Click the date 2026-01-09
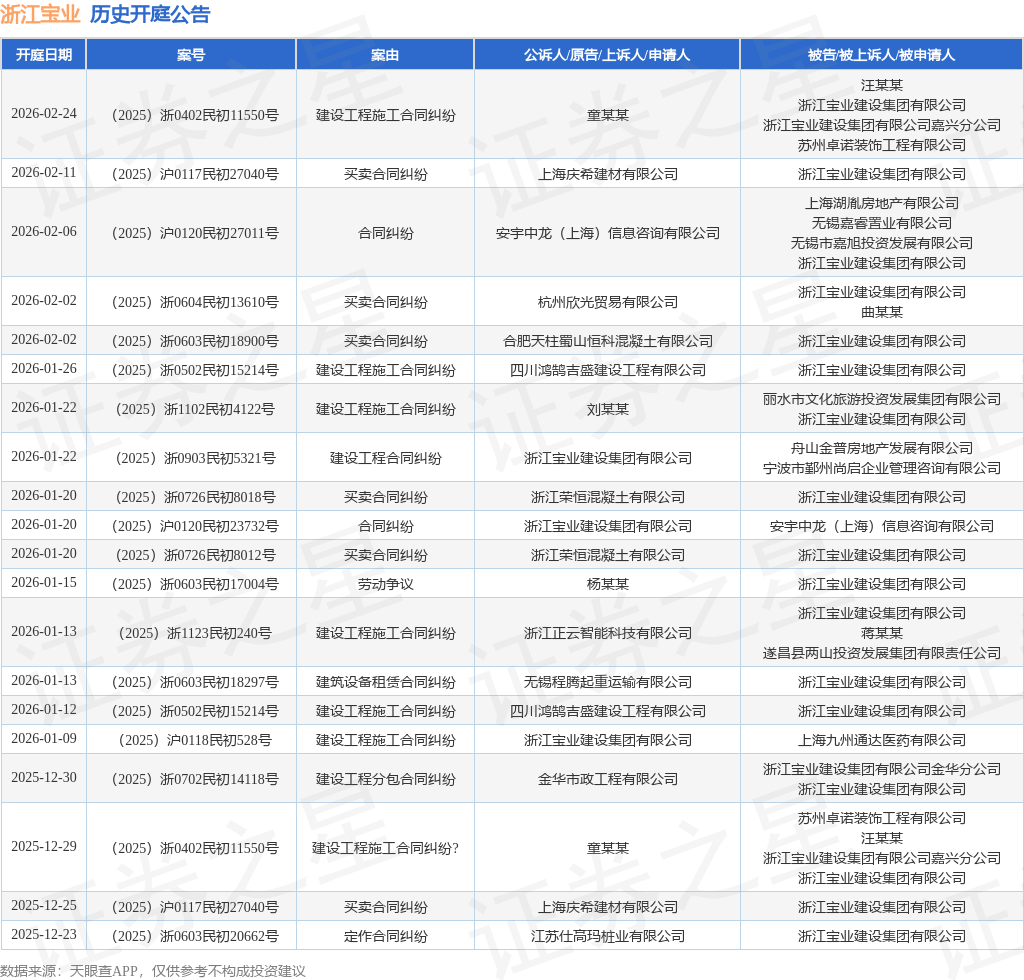 [x=44, y=738]
